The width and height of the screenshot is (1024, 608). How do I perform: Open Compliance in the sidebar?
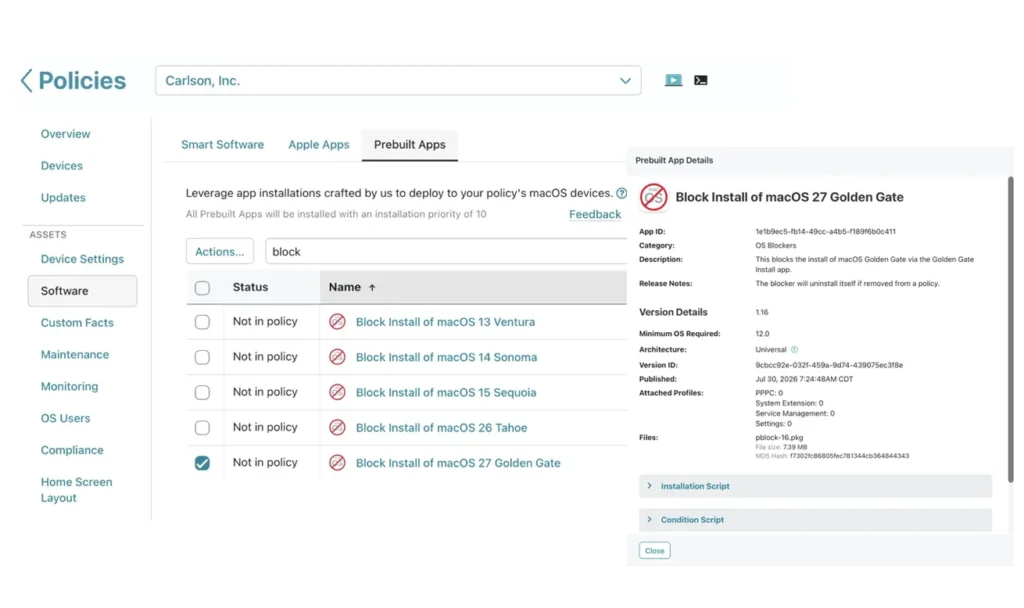point(72,450)
